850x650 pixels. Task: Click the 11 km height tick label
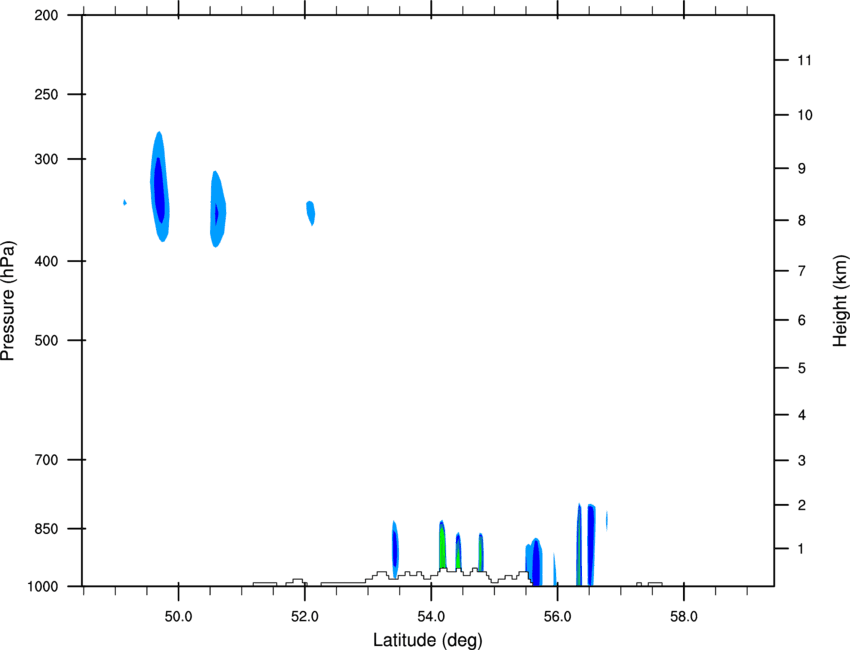pos(804,60)
